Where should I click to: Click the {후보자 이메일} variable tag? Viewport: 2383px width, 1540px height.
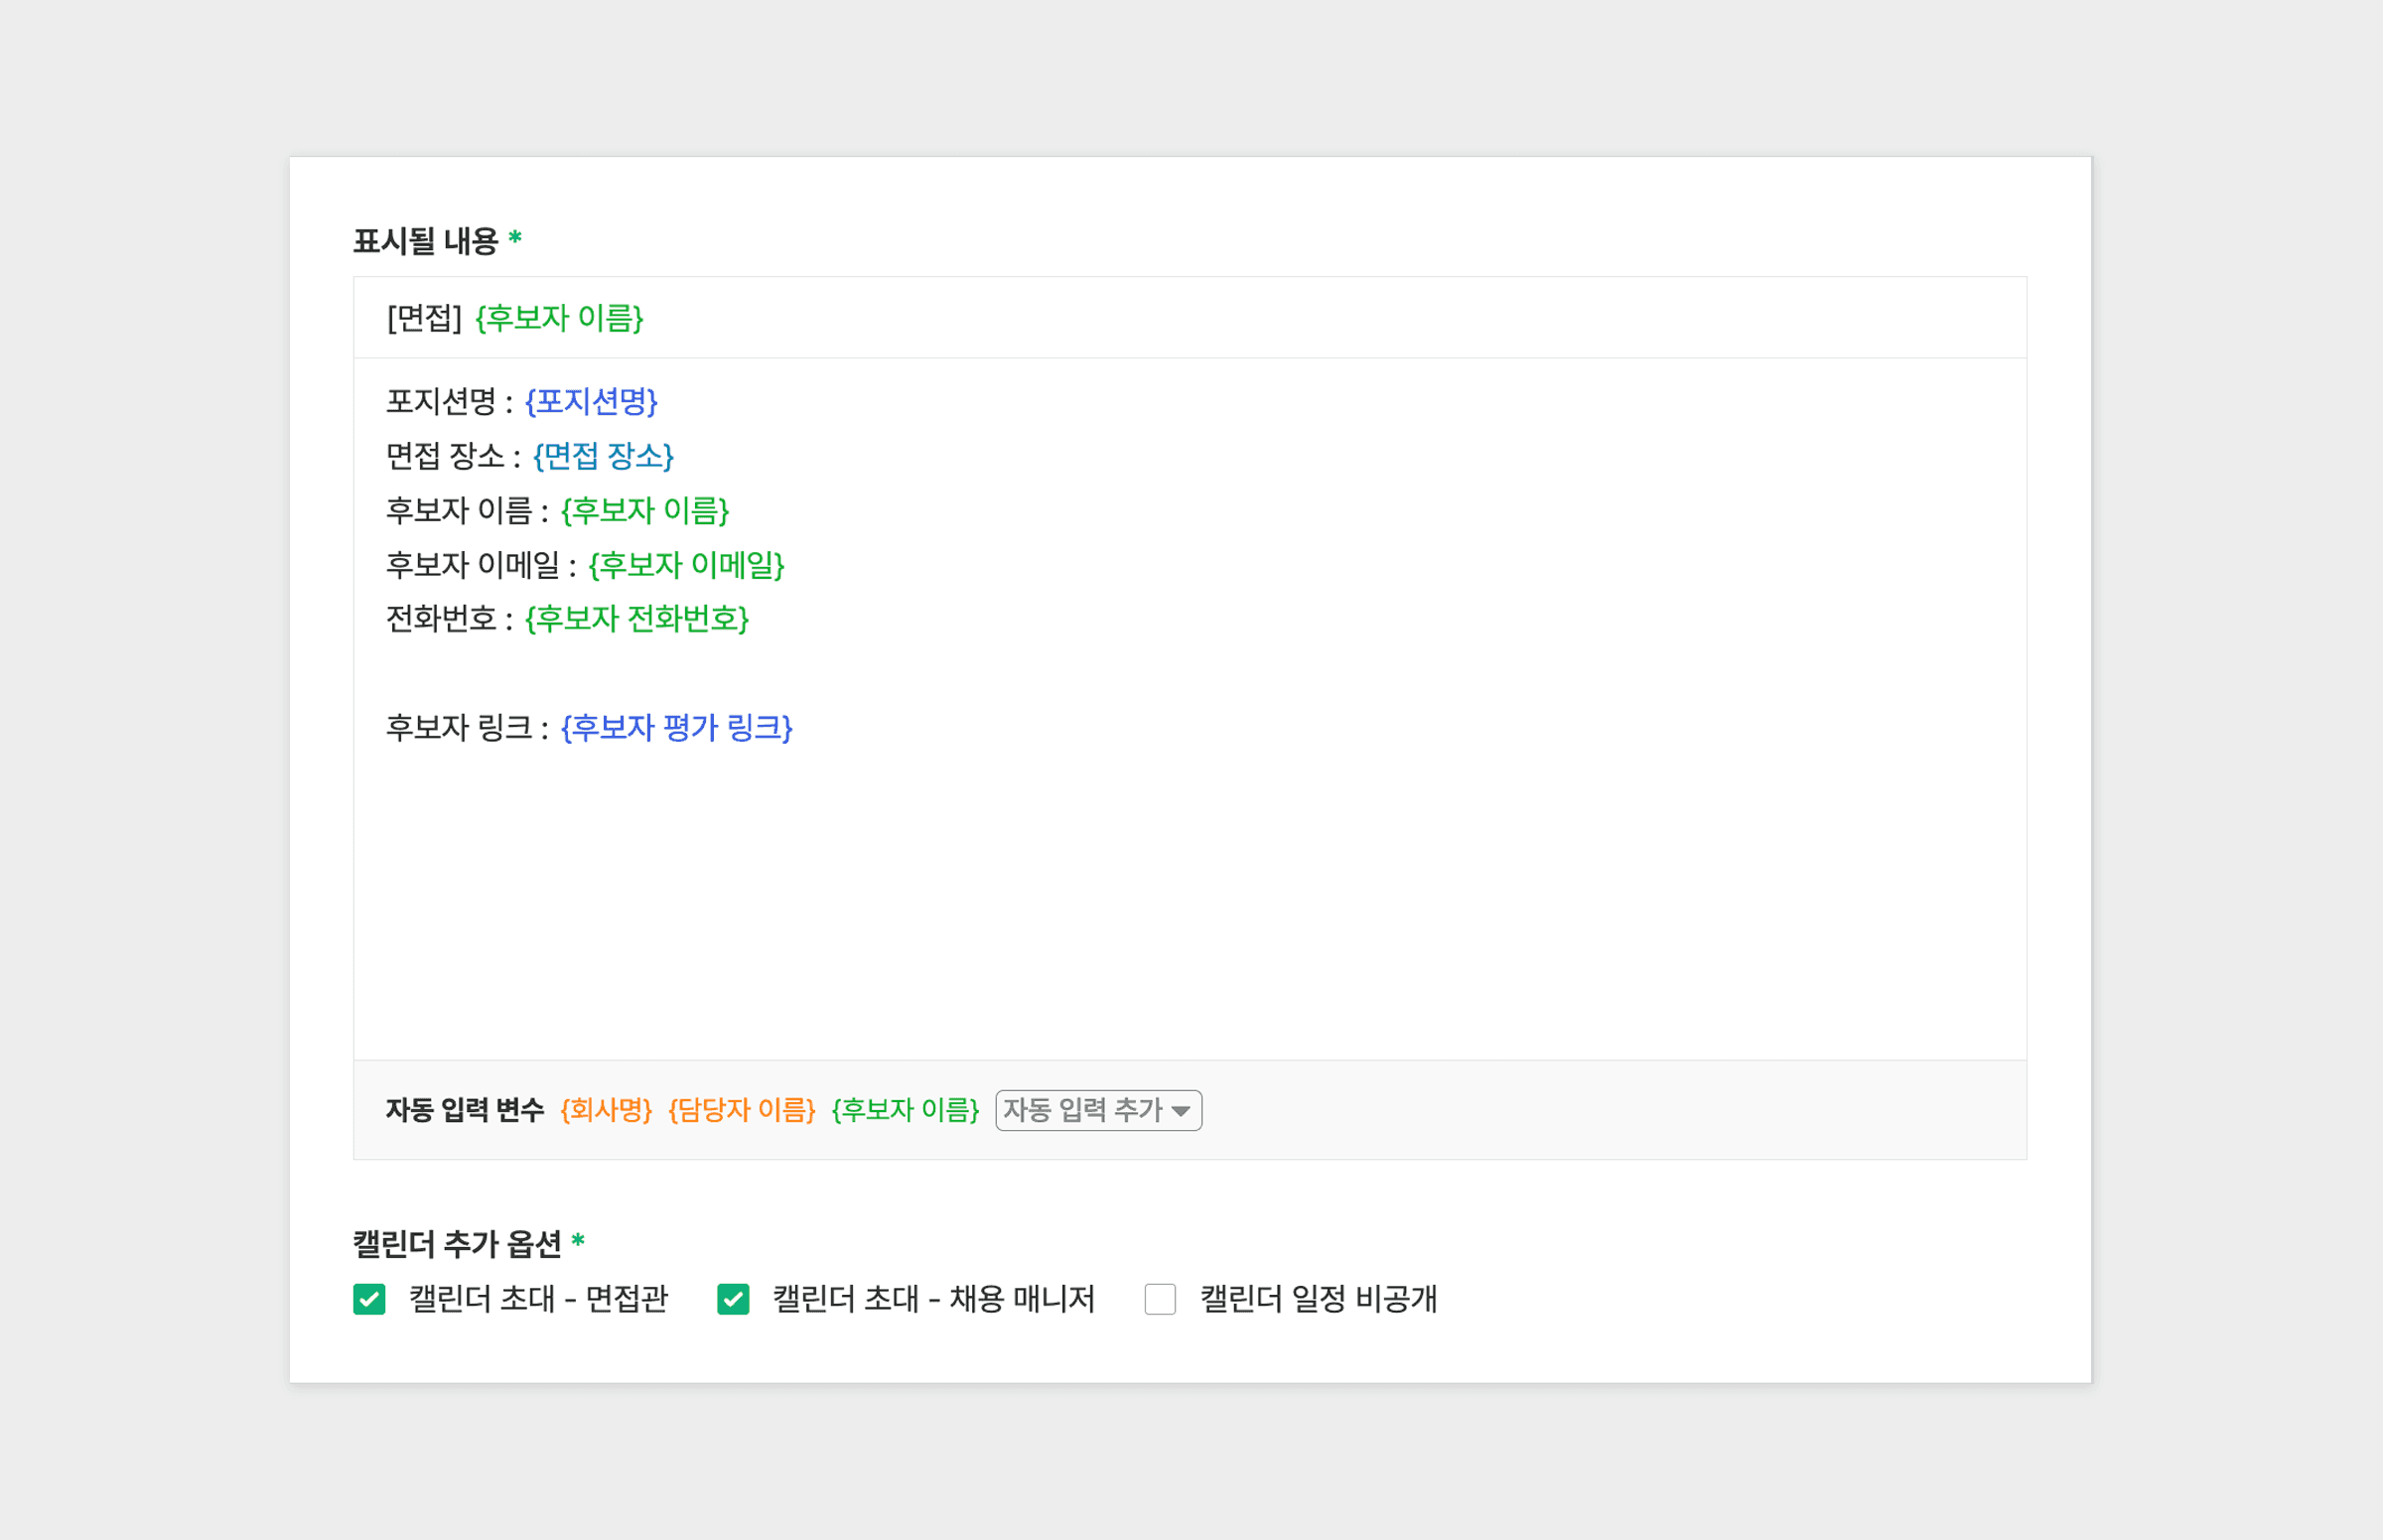point(686,565)
